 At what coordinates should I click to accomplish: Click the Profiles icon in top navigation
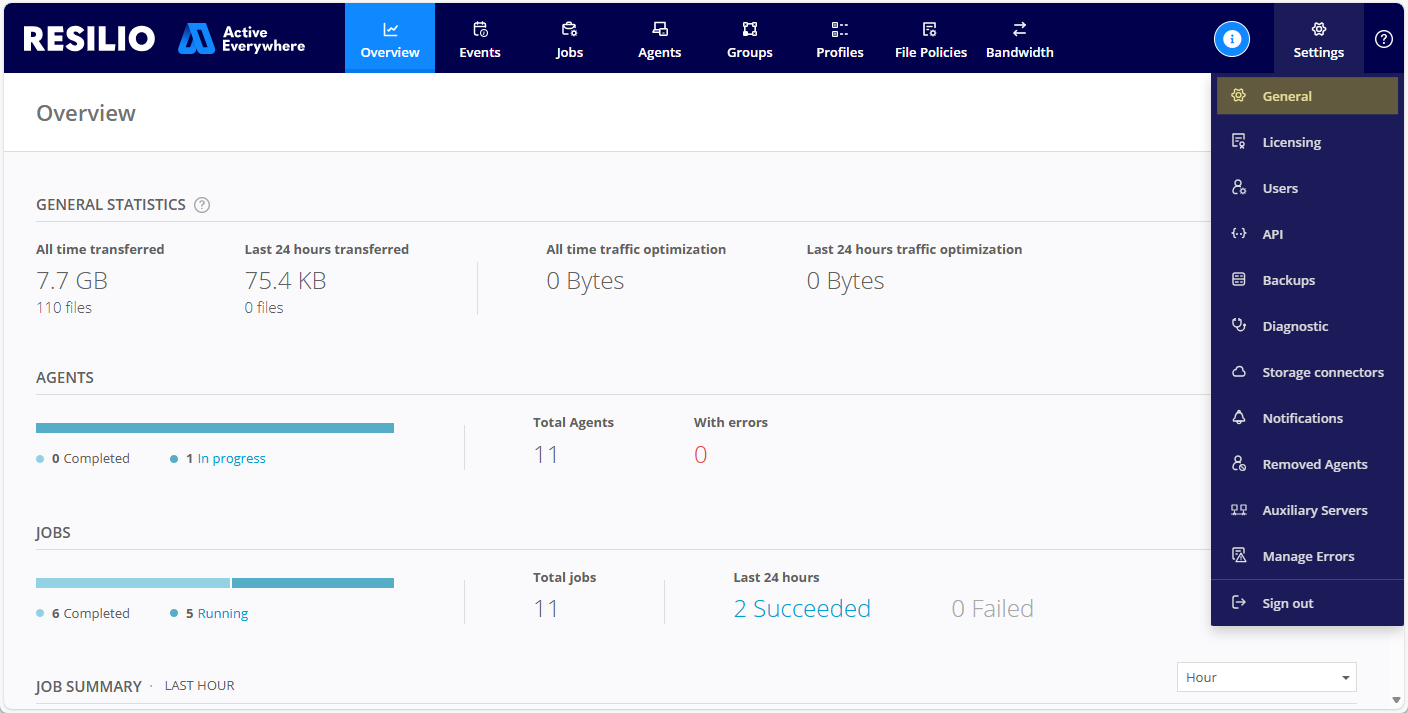point(840,29)
